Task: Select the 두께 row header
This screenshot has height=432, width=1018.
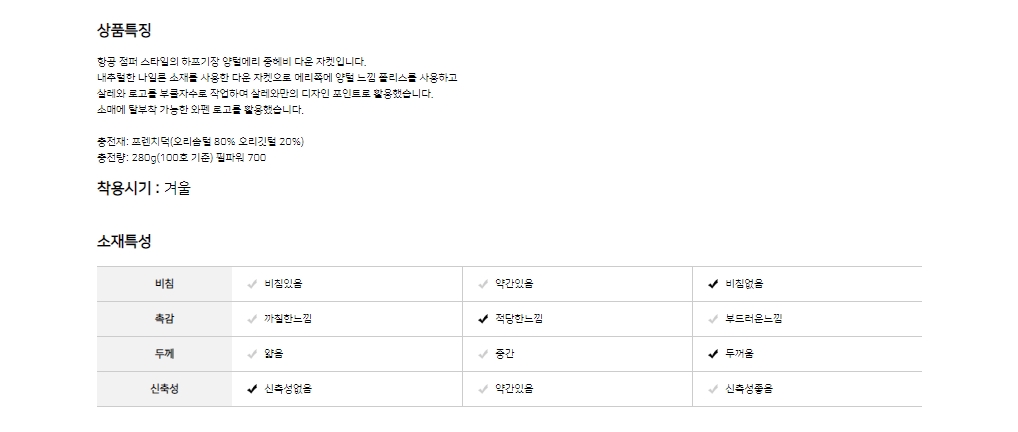Action: pyautogui.click(x=164, y=354)
